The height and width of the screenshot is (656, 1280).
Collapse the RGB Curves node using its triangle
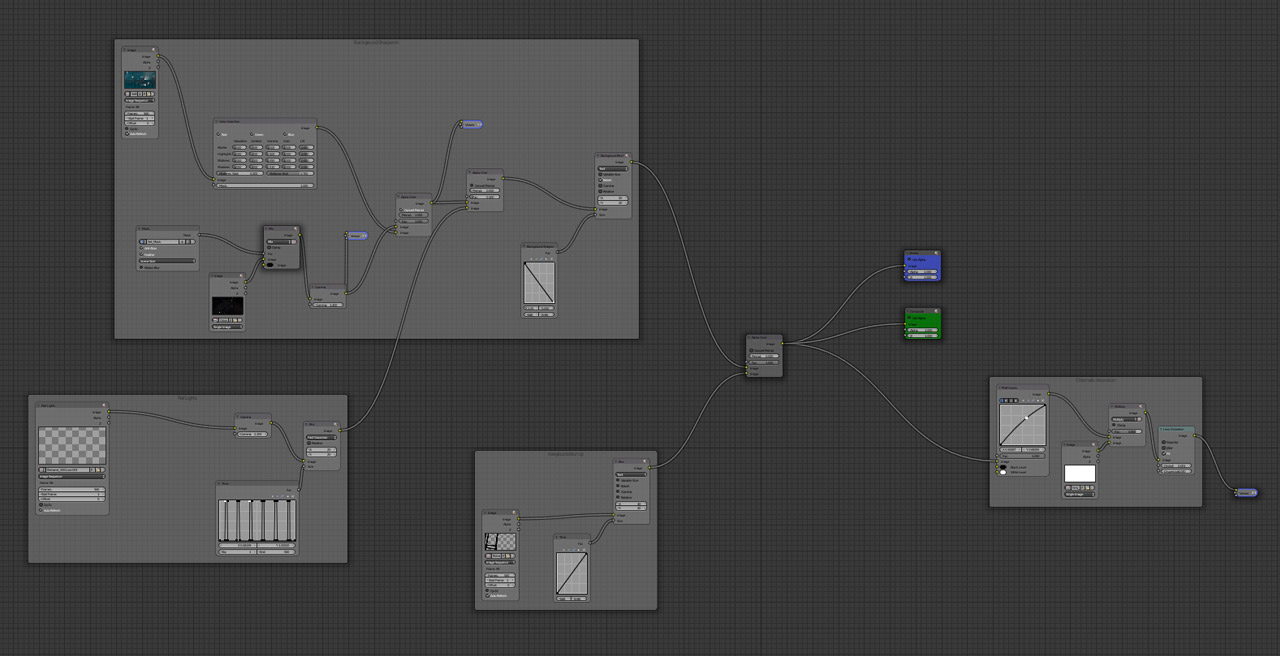click(x=1000, y=388)
